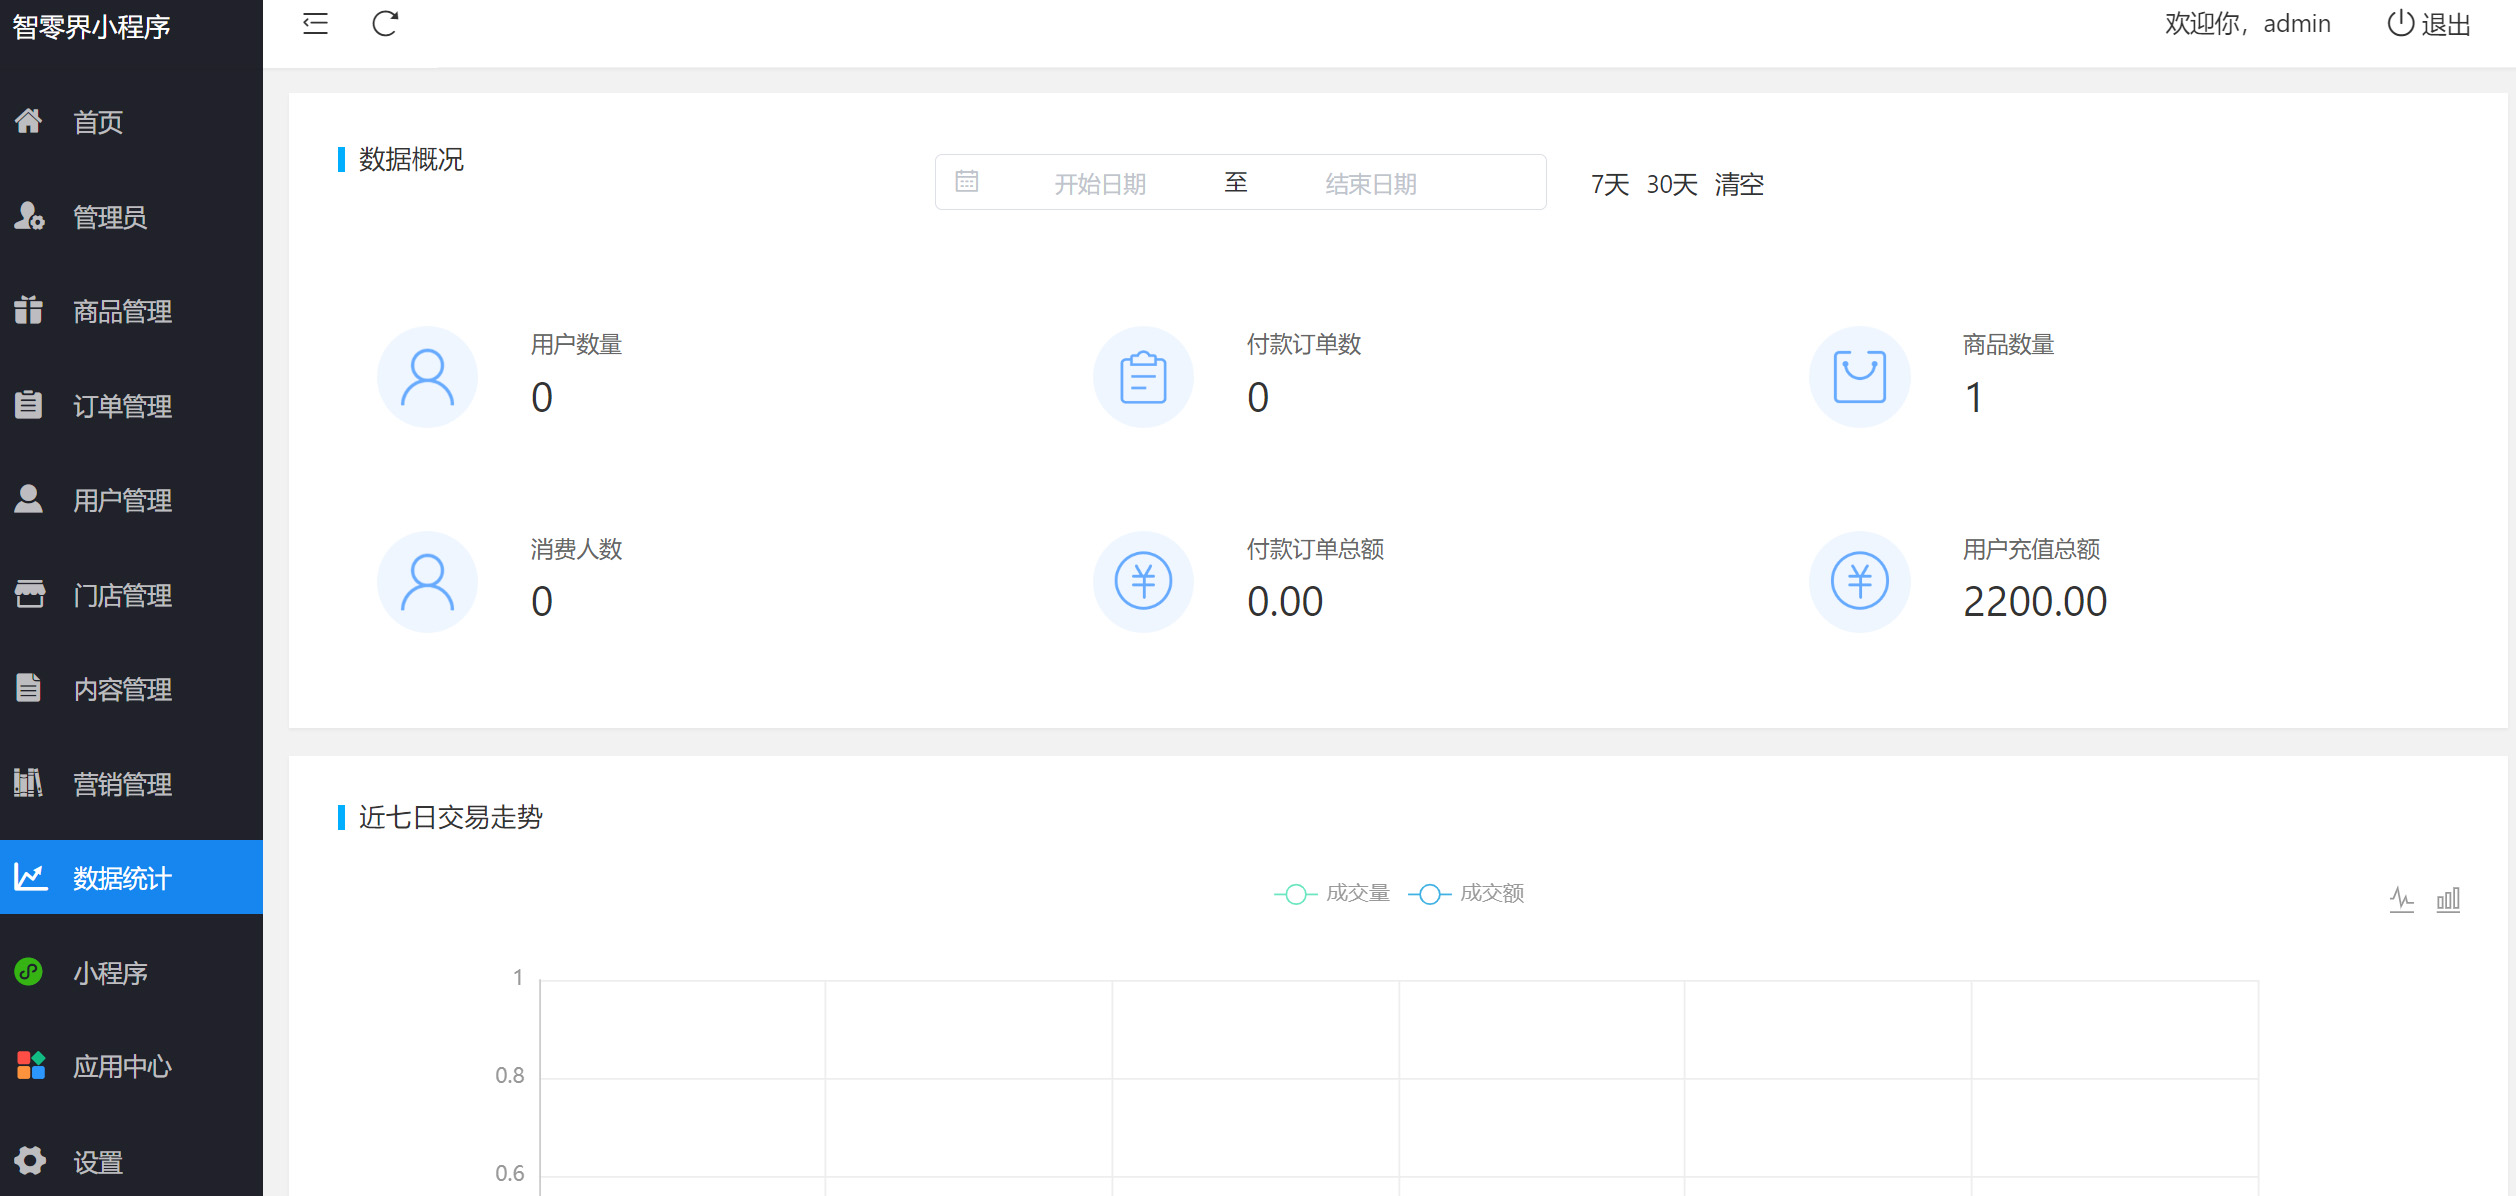Expand the 设置 sidebar section
This screenshot has width=2516, height=1196.
97,1162
